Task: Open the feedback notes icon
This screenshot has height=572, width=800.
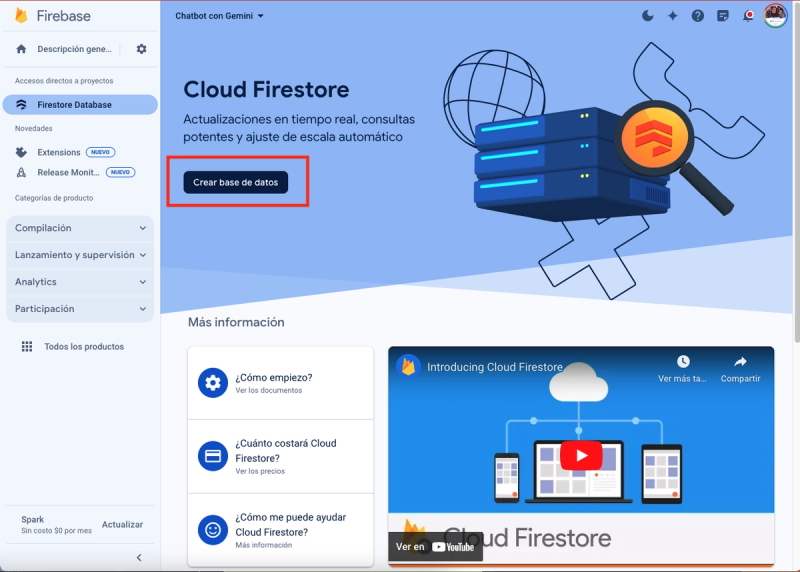Action: (x=722, y=16)
